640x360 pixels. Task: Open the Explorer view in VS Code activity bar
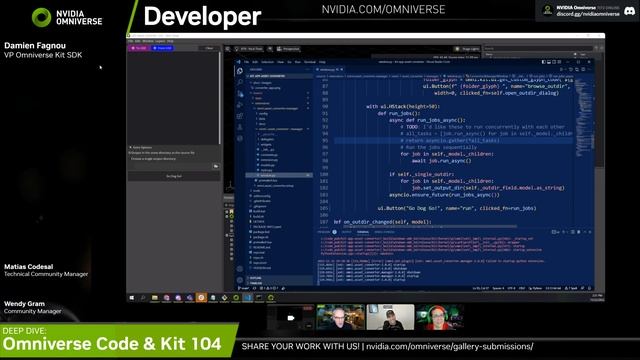[x=240, y=71]
